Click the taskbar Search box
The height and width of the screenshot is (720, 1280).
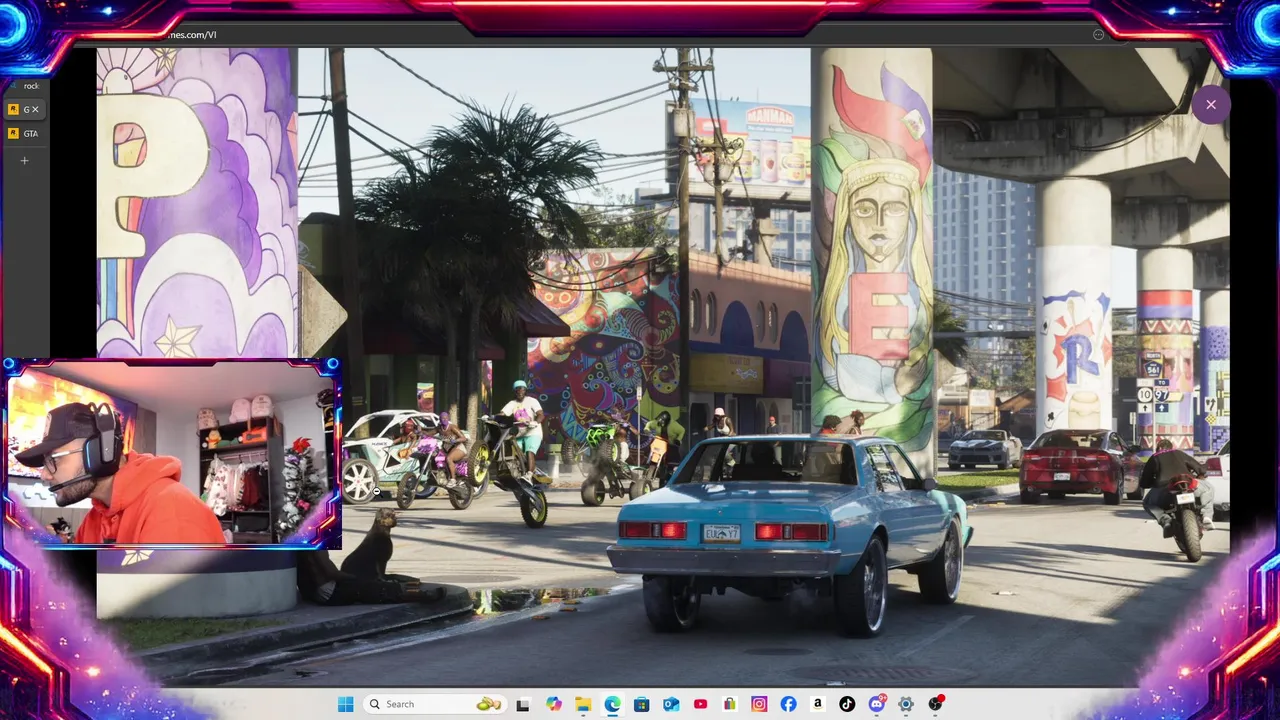pyautogui.click(x=435, y=704)
